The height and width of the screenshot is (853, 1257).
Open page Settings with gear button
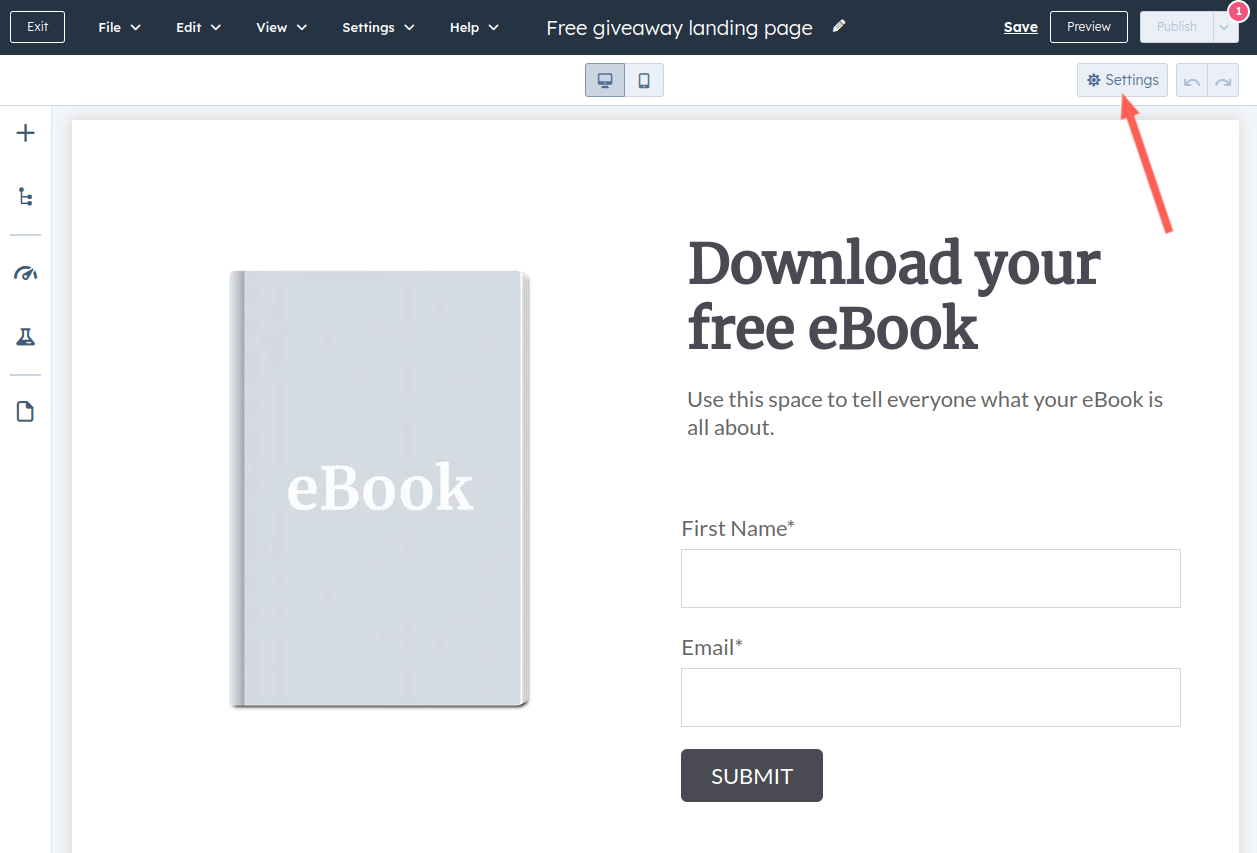tap(1122, 80)
